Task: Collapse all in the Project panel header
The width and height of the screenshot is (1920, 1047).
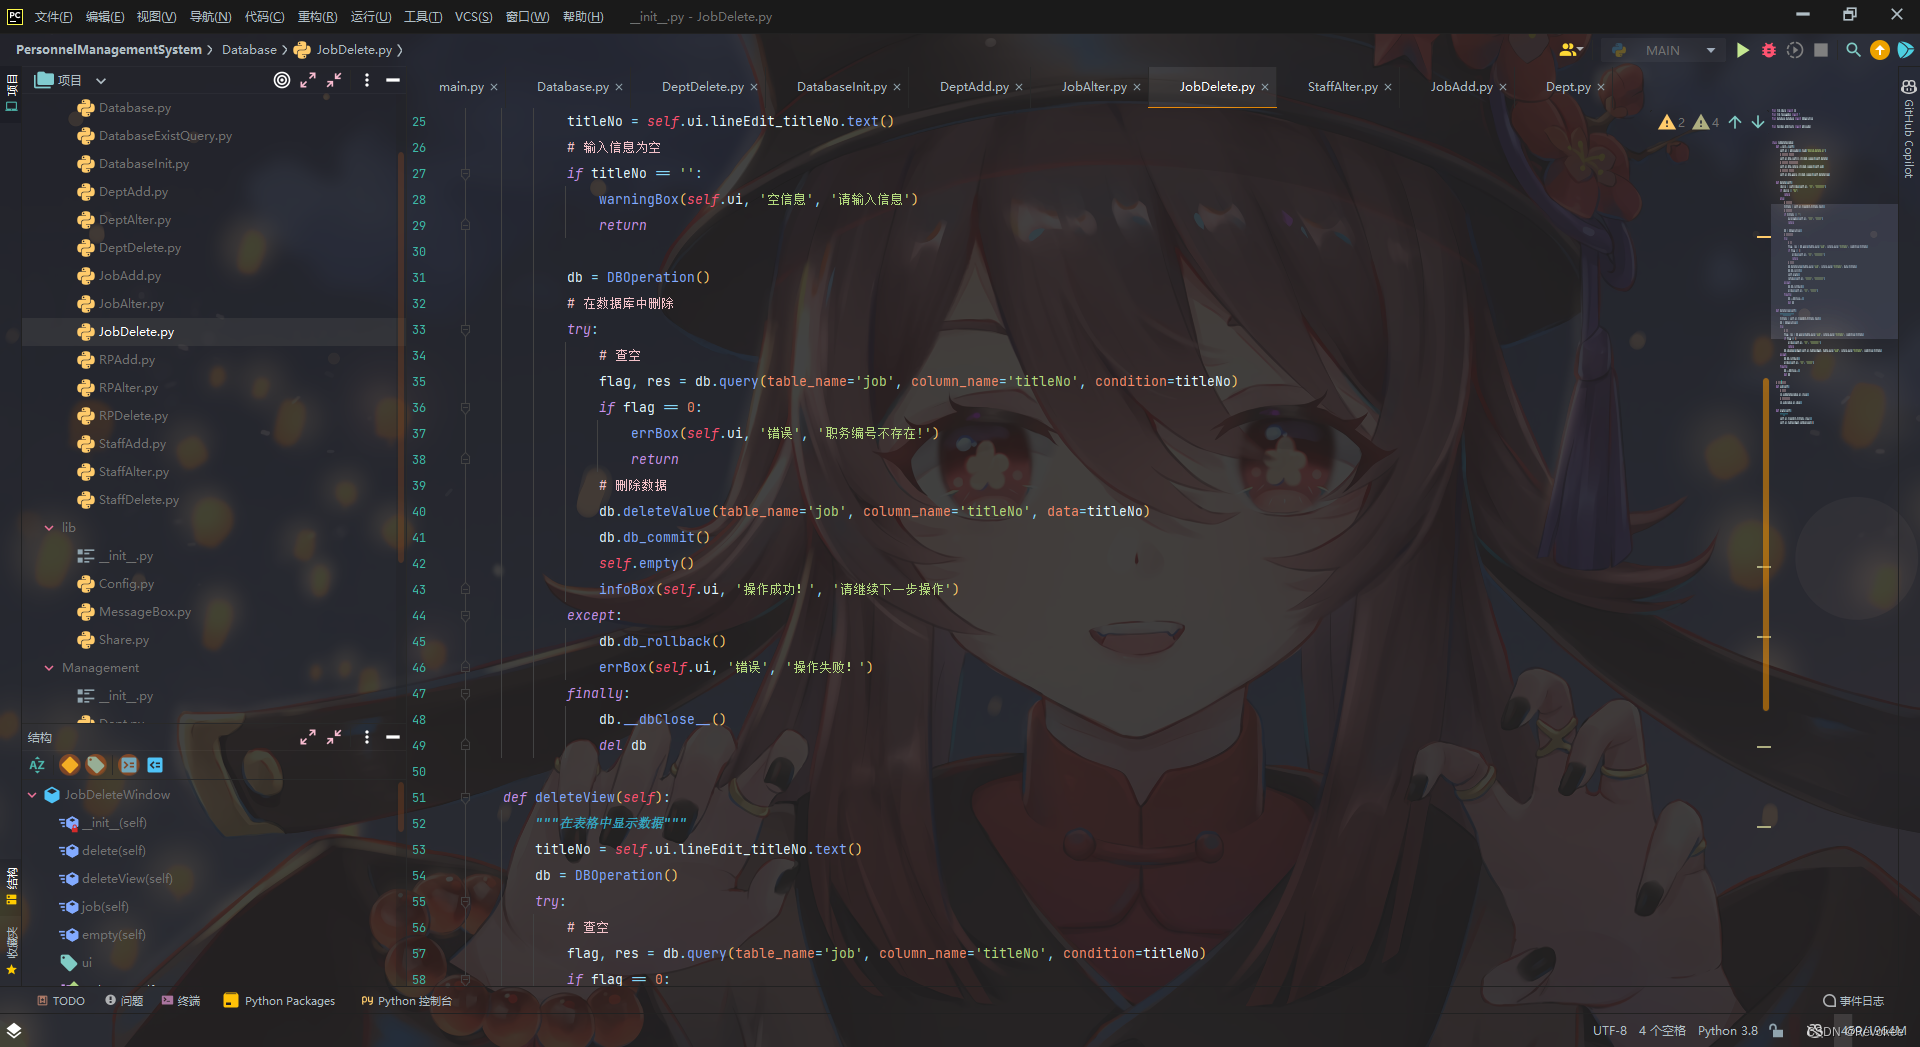Action: pyautogui.click(x=334, y=80)
